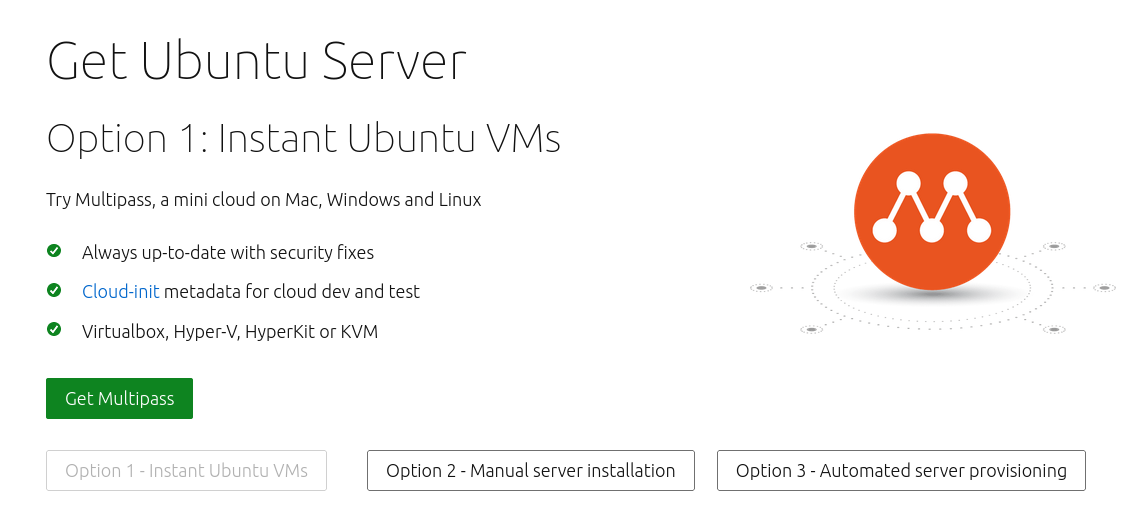Click the Virtualbox, Hyper-V, HyperKit or KVM text
The width and height of the screenshot is (1142, 512).
click(x=230, y=332)
